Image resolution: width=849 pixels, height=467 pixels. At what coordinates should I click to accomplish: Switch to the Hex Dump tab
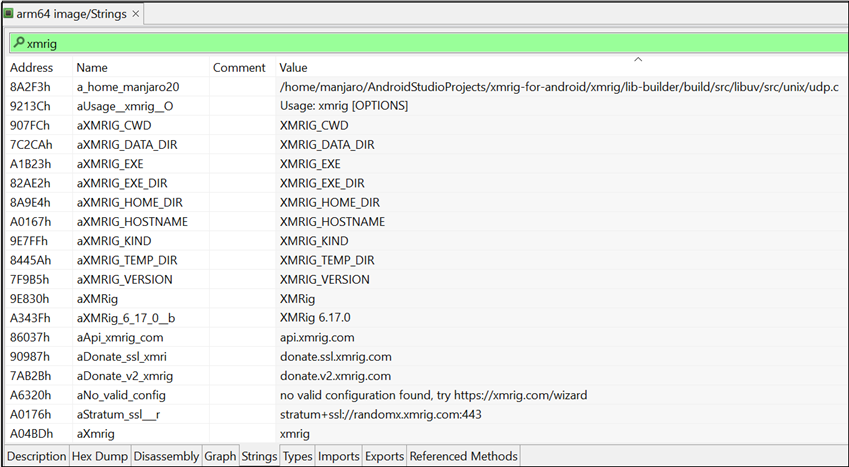click(x=100, y=456)
